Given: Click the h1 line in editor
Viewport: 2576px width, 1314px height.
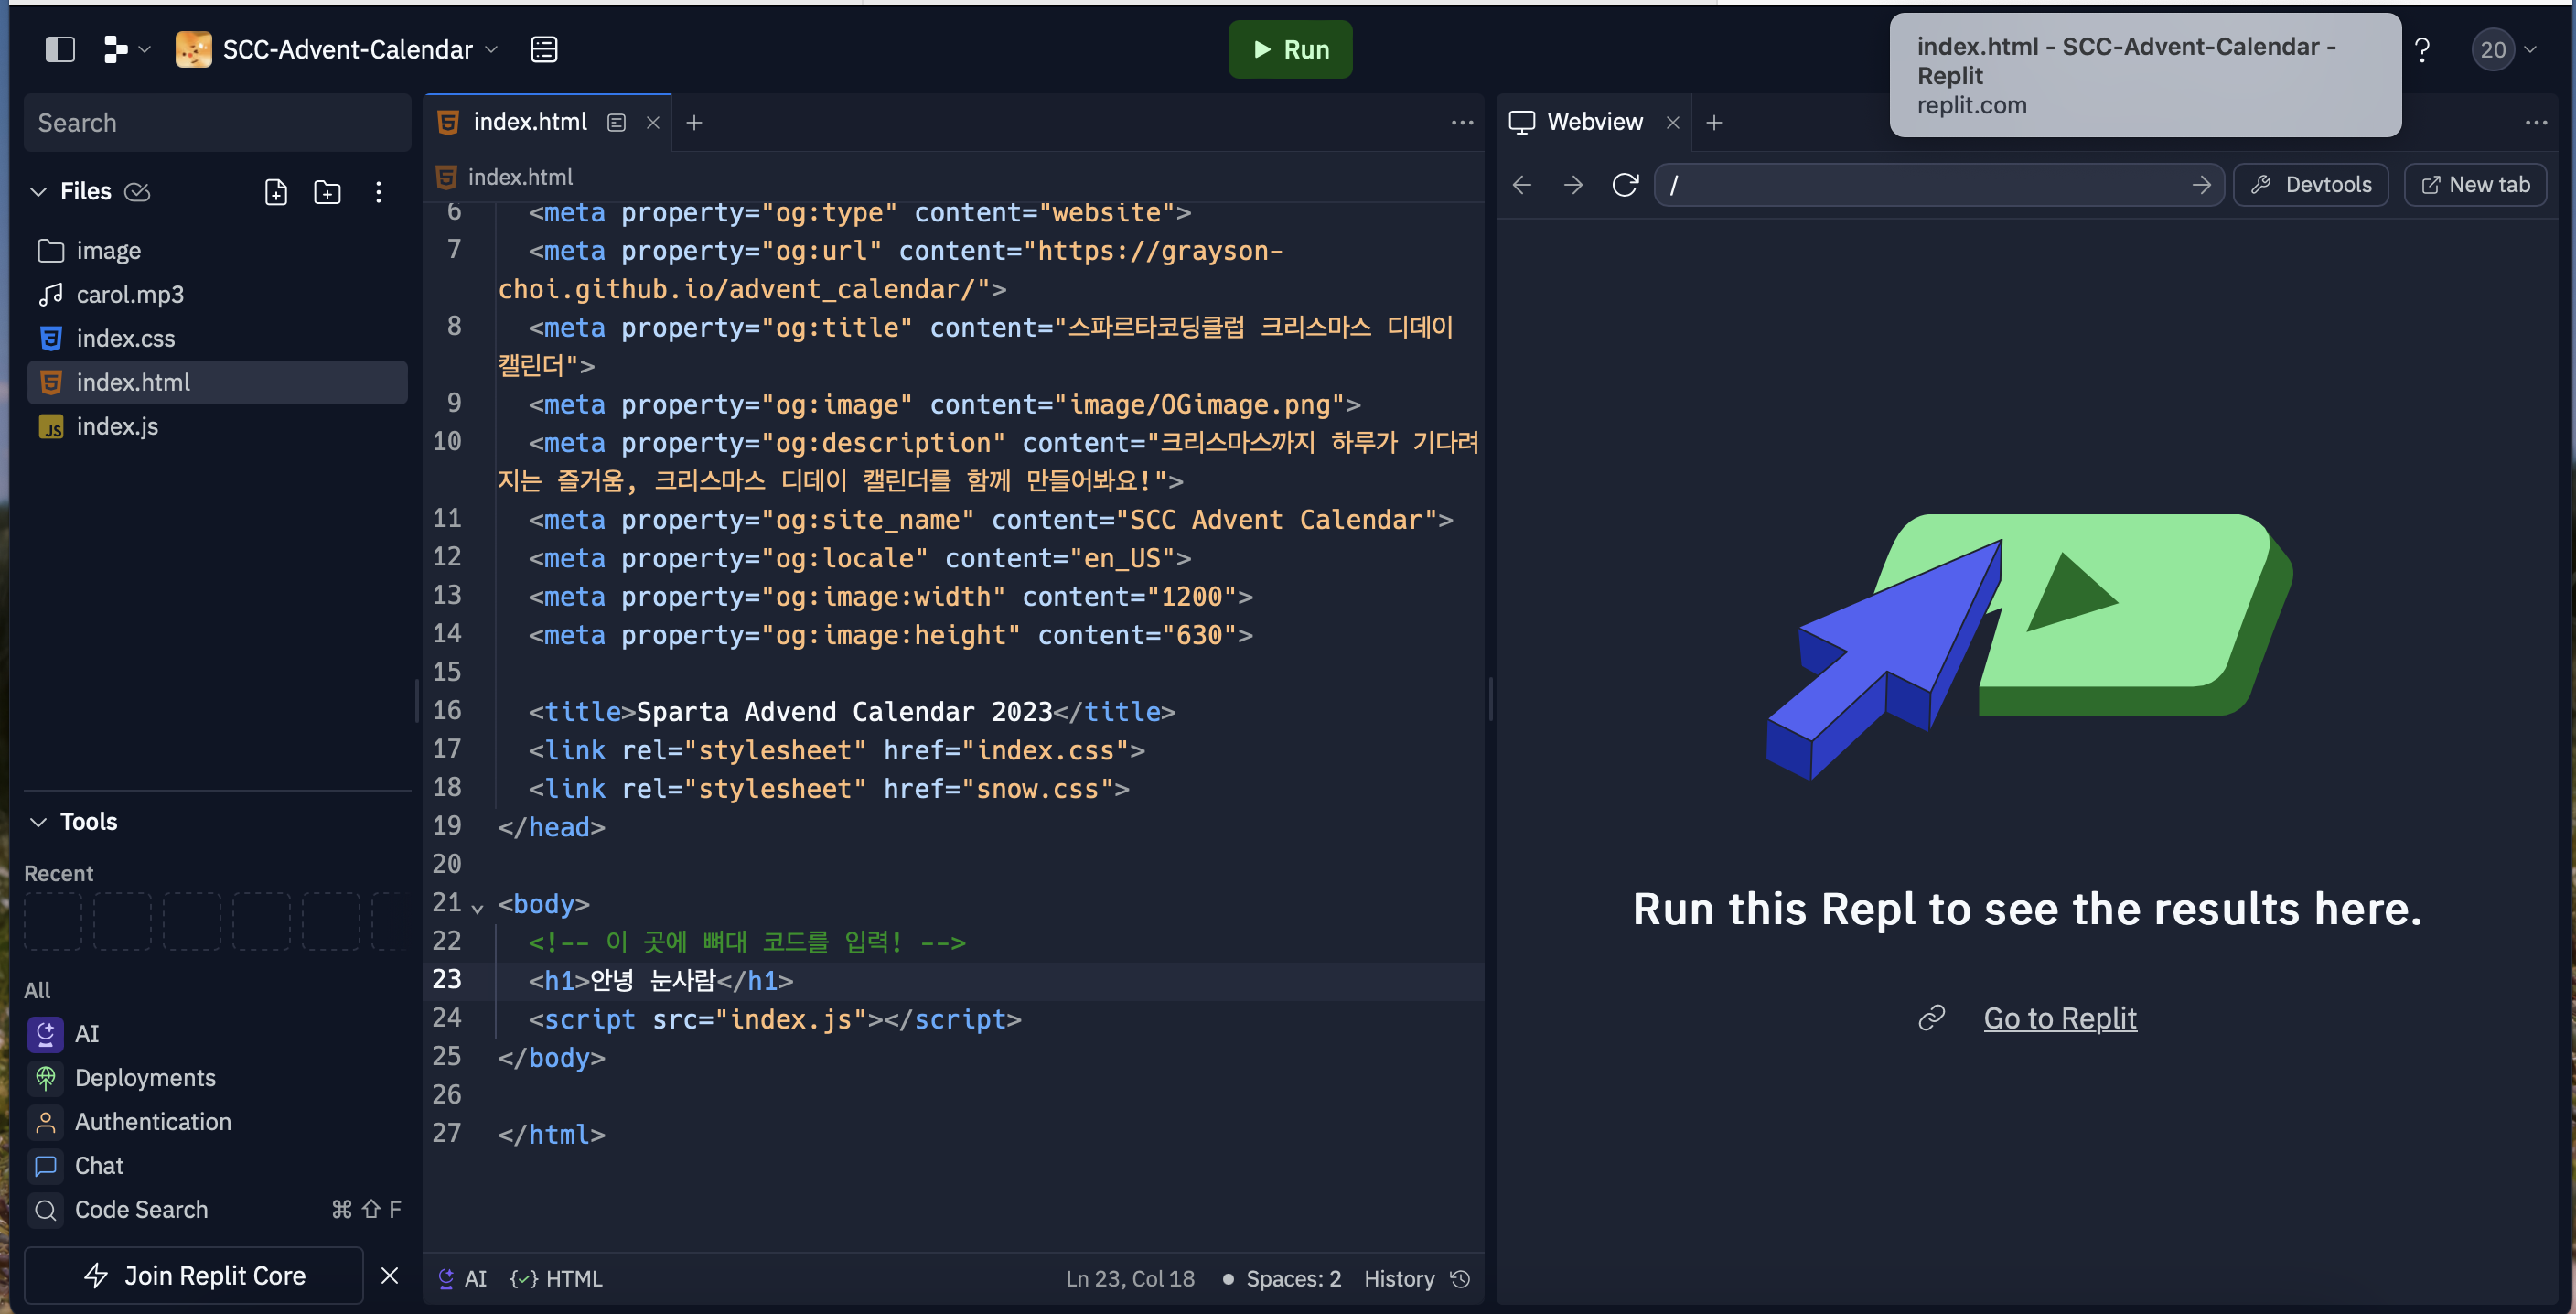Looking at the screenshot, I should click(661, 980).
